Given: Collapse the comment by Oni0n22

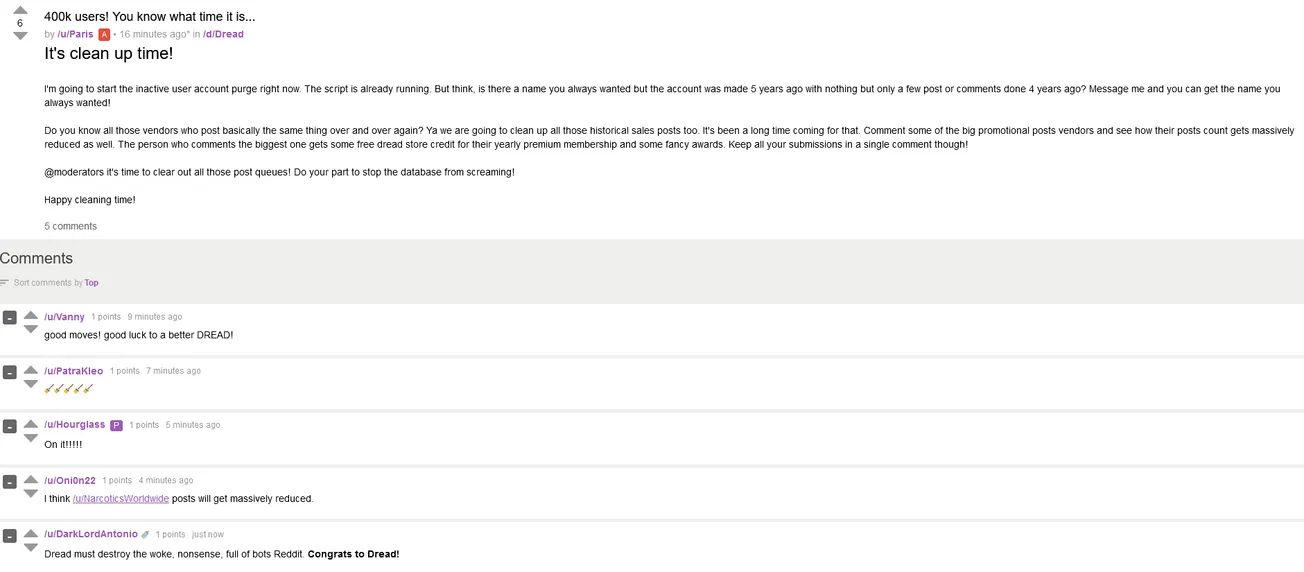Looking at the screenshot, I should [x=9, y=481].
